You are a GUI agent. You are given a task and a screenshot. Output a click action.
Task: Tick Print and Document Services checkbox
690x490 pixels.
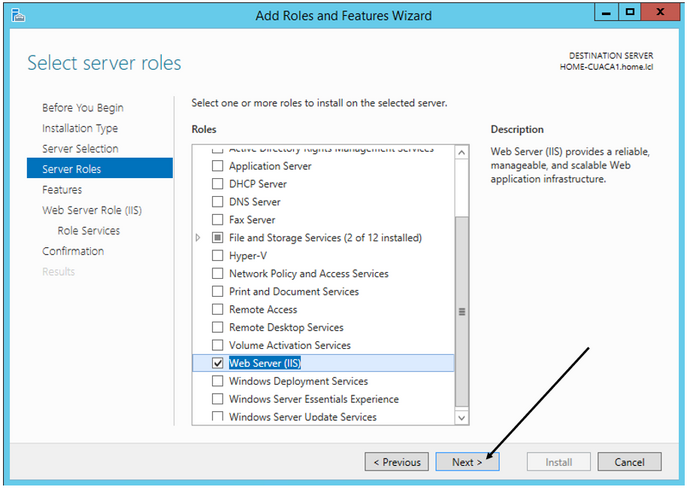217,291
